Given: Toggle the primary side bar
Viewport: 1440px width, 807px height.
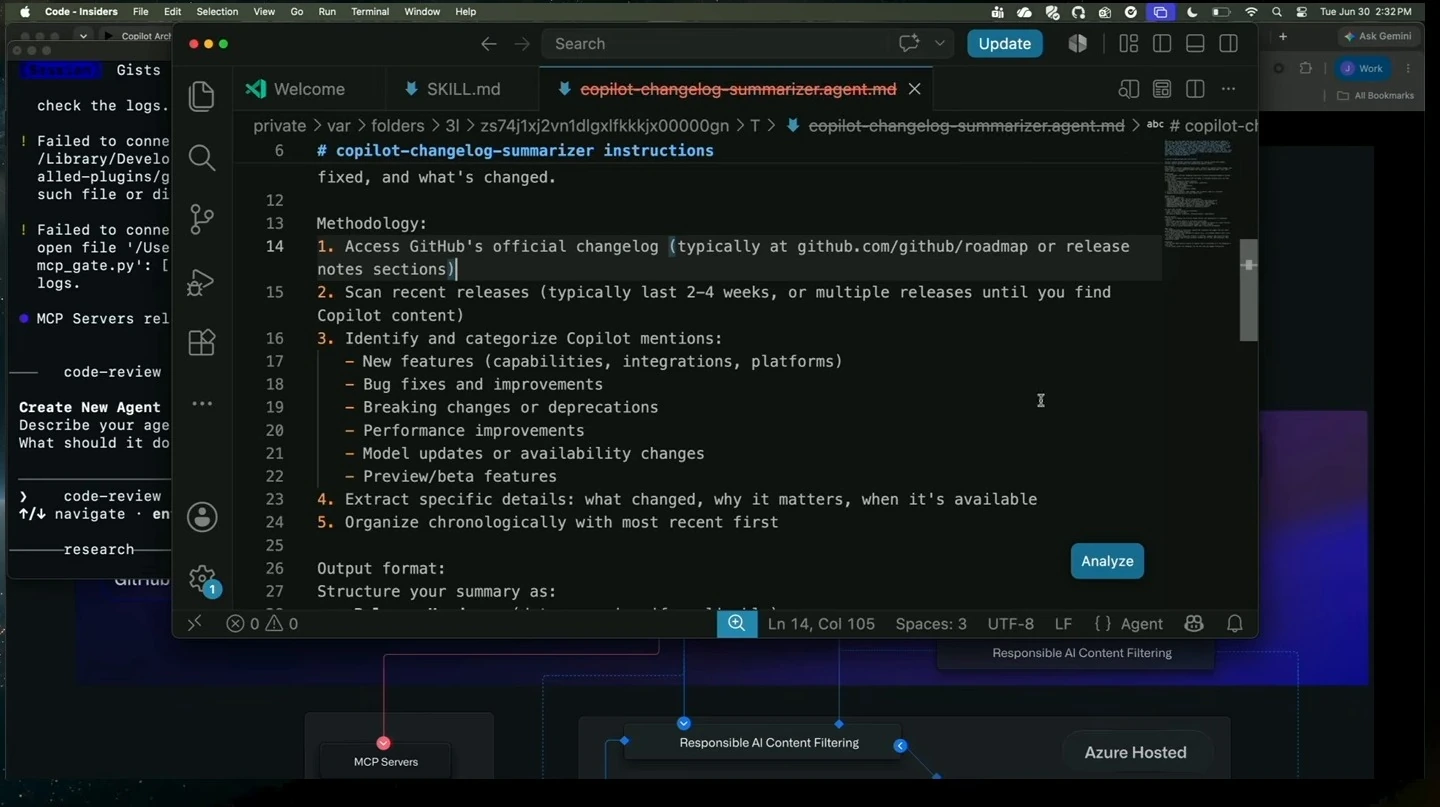Looking at the screenshot, I should 1162,44.
